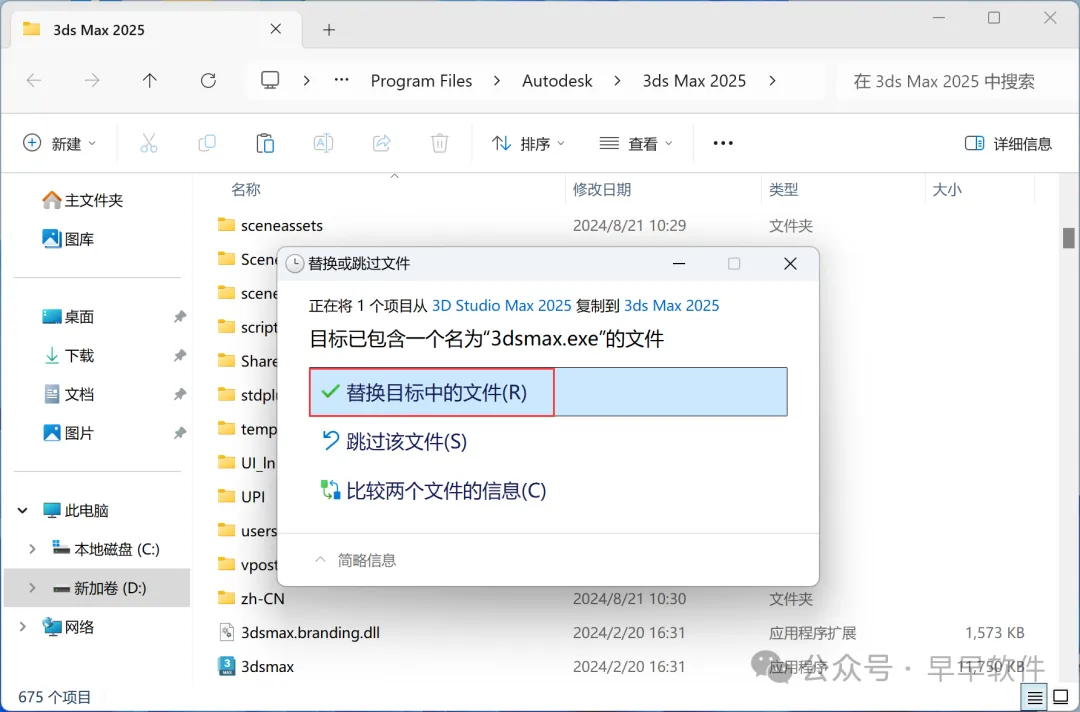The image size is (1080, 712).
Task: Expand 新加卷 (D:) in the tree
Action: point(32,588)
